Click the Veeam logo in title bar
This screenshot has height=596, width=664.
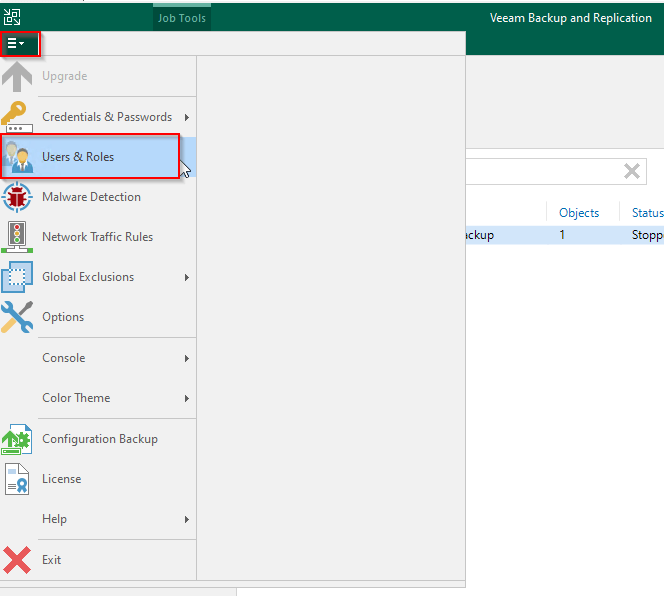click(12, 17)
